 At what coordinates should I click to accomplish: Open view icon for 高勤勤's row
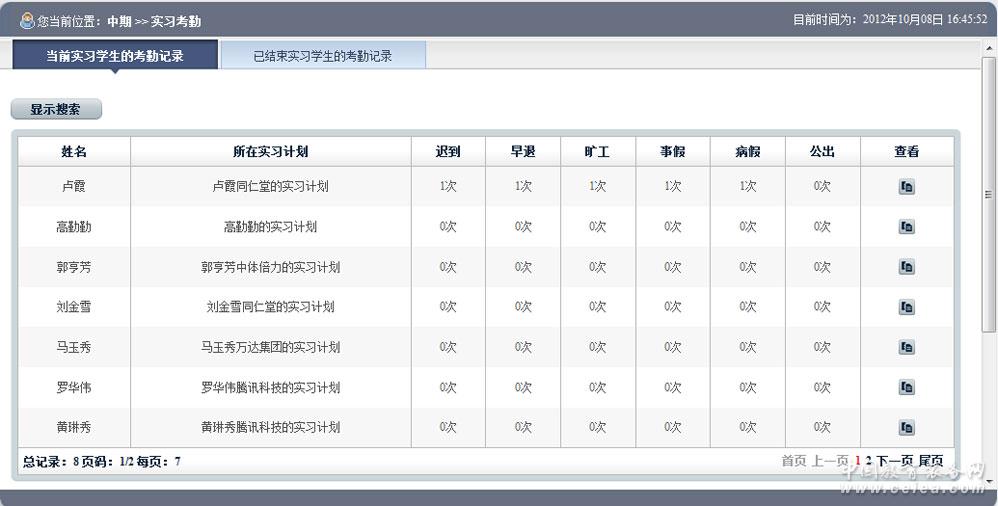coord(906,227)
